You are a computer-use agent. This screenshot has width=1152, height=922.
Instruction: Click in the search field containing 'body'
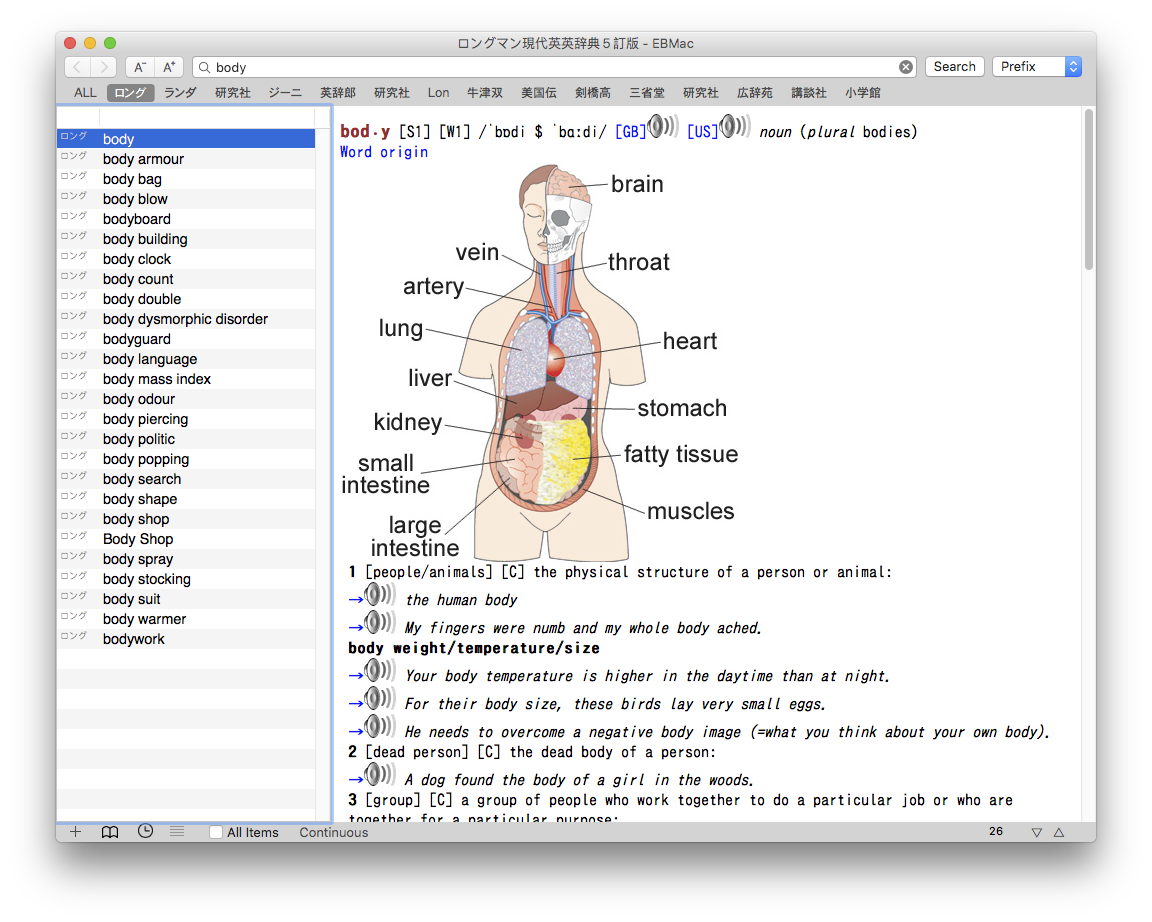click(554, 67)
